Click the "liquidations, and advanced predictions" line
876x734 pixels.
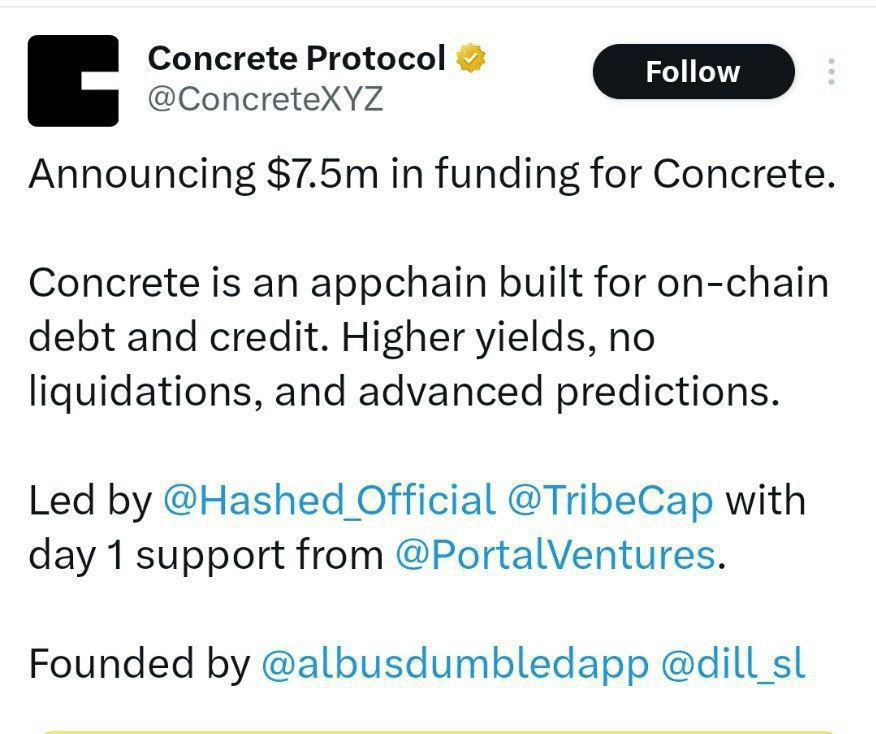point(403,392)
